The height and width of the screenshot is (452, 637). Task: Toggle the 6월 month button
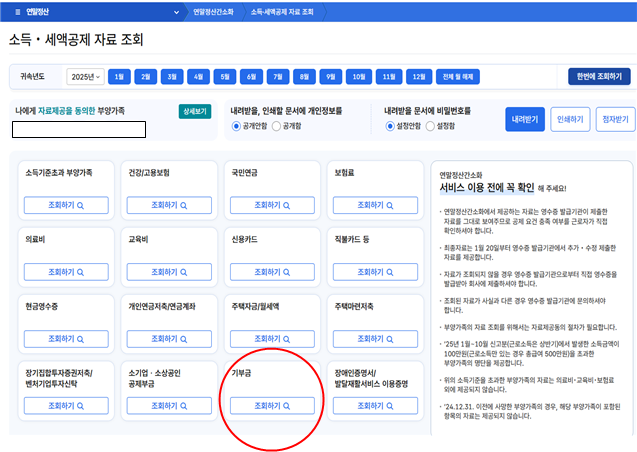point(249,77)
